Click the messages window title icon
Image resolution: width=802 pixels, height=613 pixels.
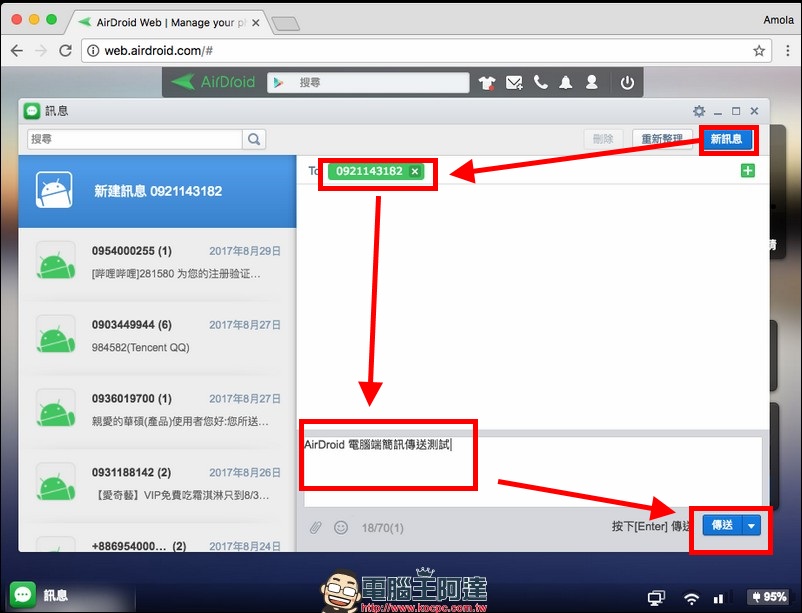tap(32, 111)
